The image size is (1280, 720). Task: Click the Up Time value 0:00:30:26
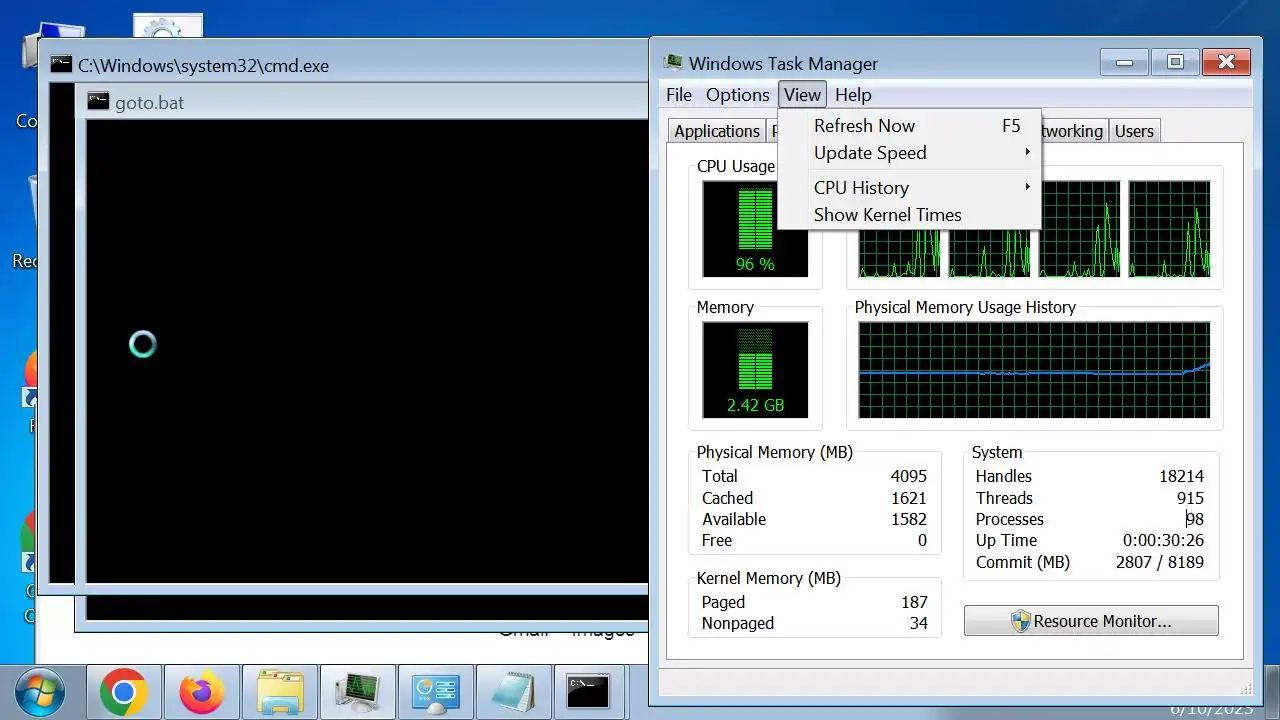tap(1163, 540)
